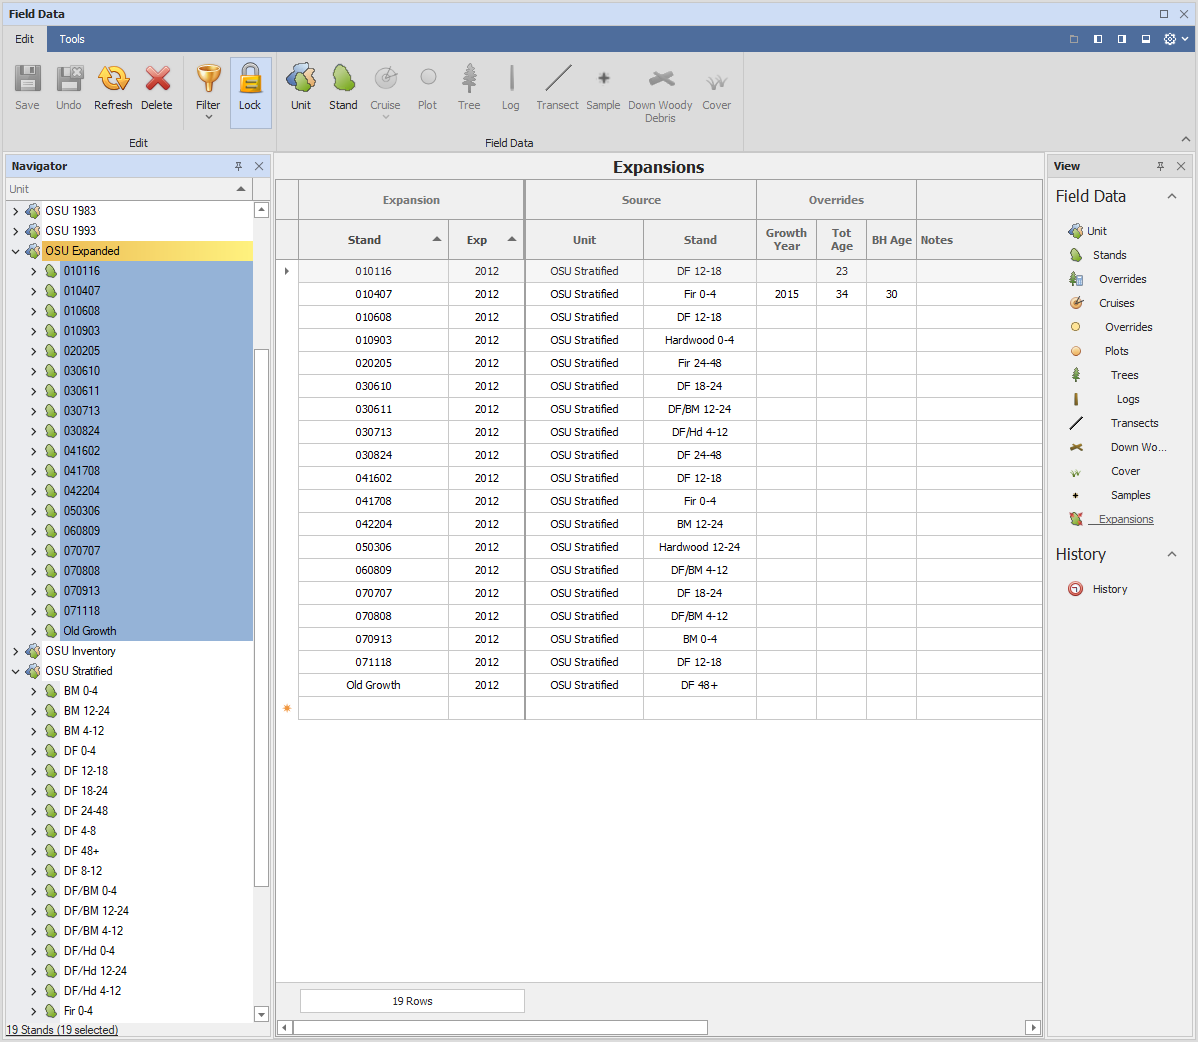Expand the OSU 1983 unit node
The image size is (1198, 1042).
pyautogui.click(x=15, y=211)
